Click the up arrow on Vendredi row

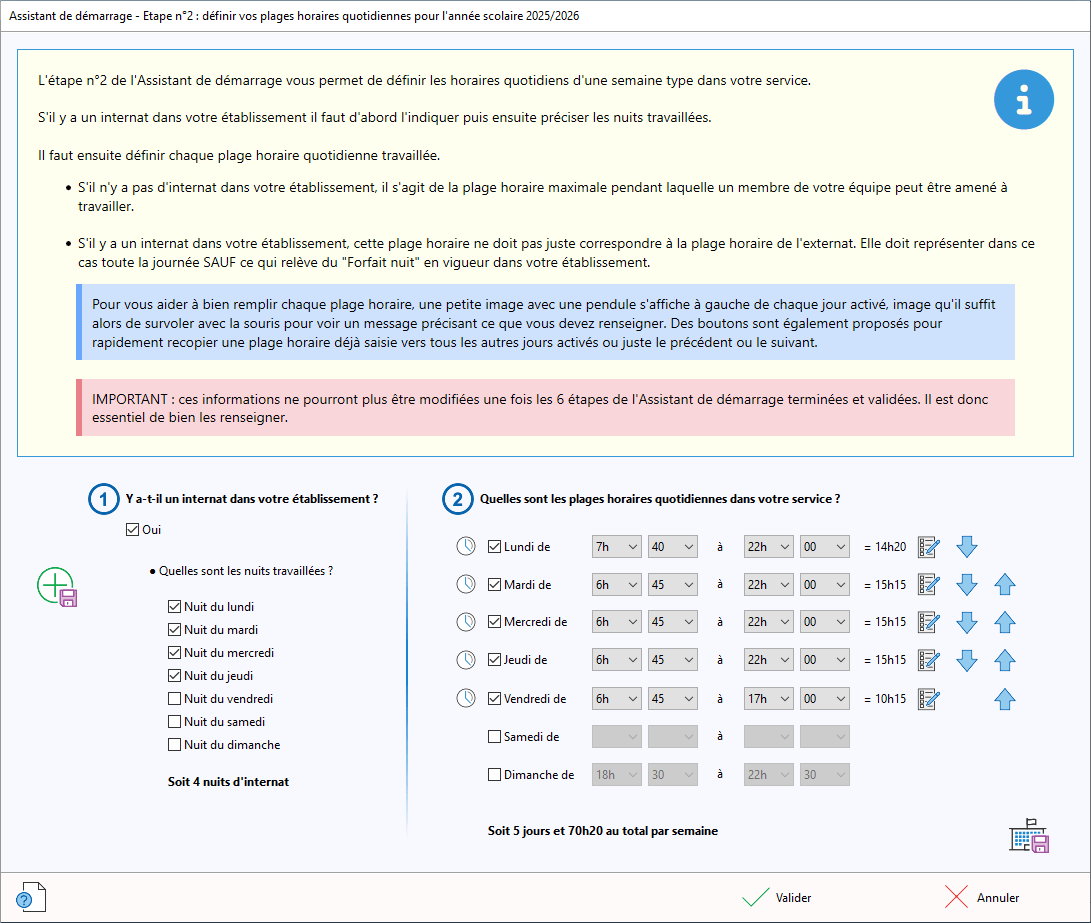tap(1005, 699)
